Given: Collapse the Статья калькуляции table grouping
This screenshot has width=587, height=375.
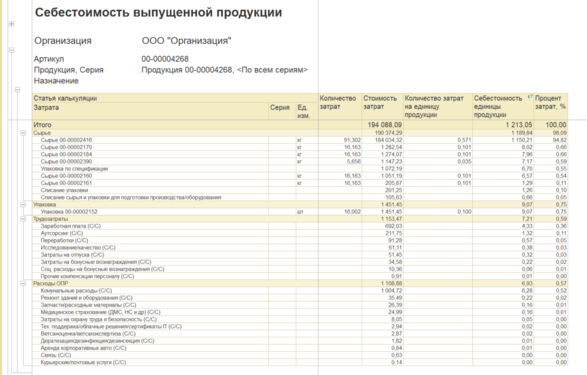Looking at the screenshot, I should (x=17, y=90).
